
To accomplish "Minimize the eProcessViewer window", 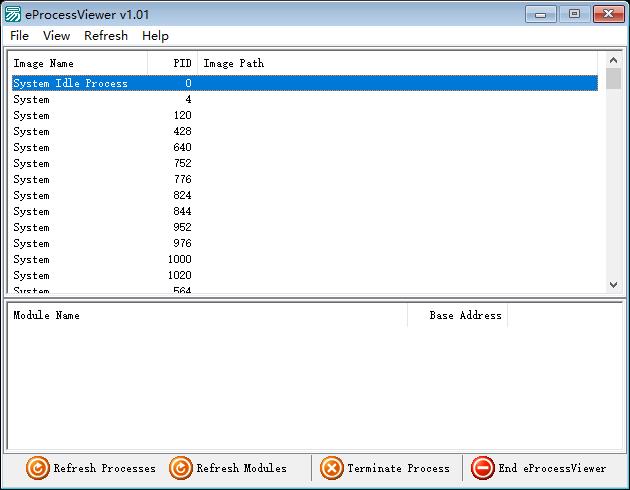I will coord(541,14).
